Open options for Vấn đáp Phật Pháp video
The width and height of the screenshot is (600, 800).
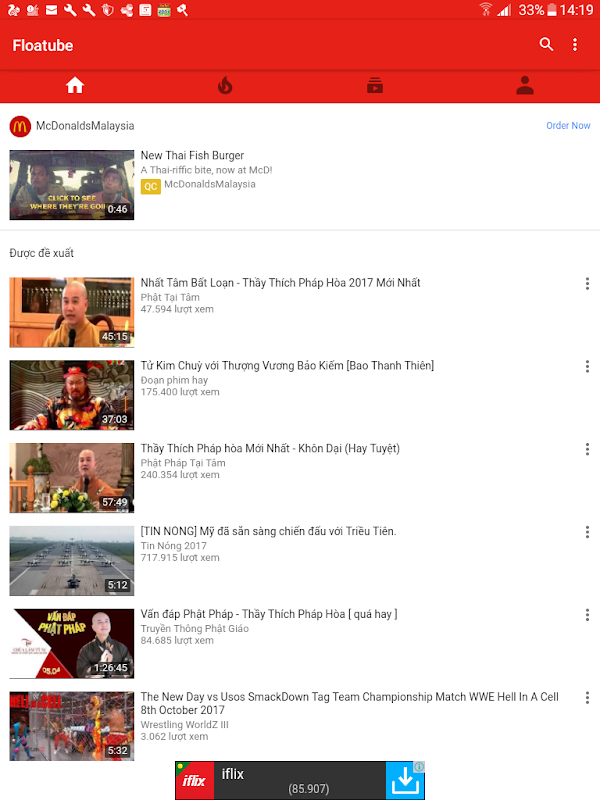click(587, 615)
